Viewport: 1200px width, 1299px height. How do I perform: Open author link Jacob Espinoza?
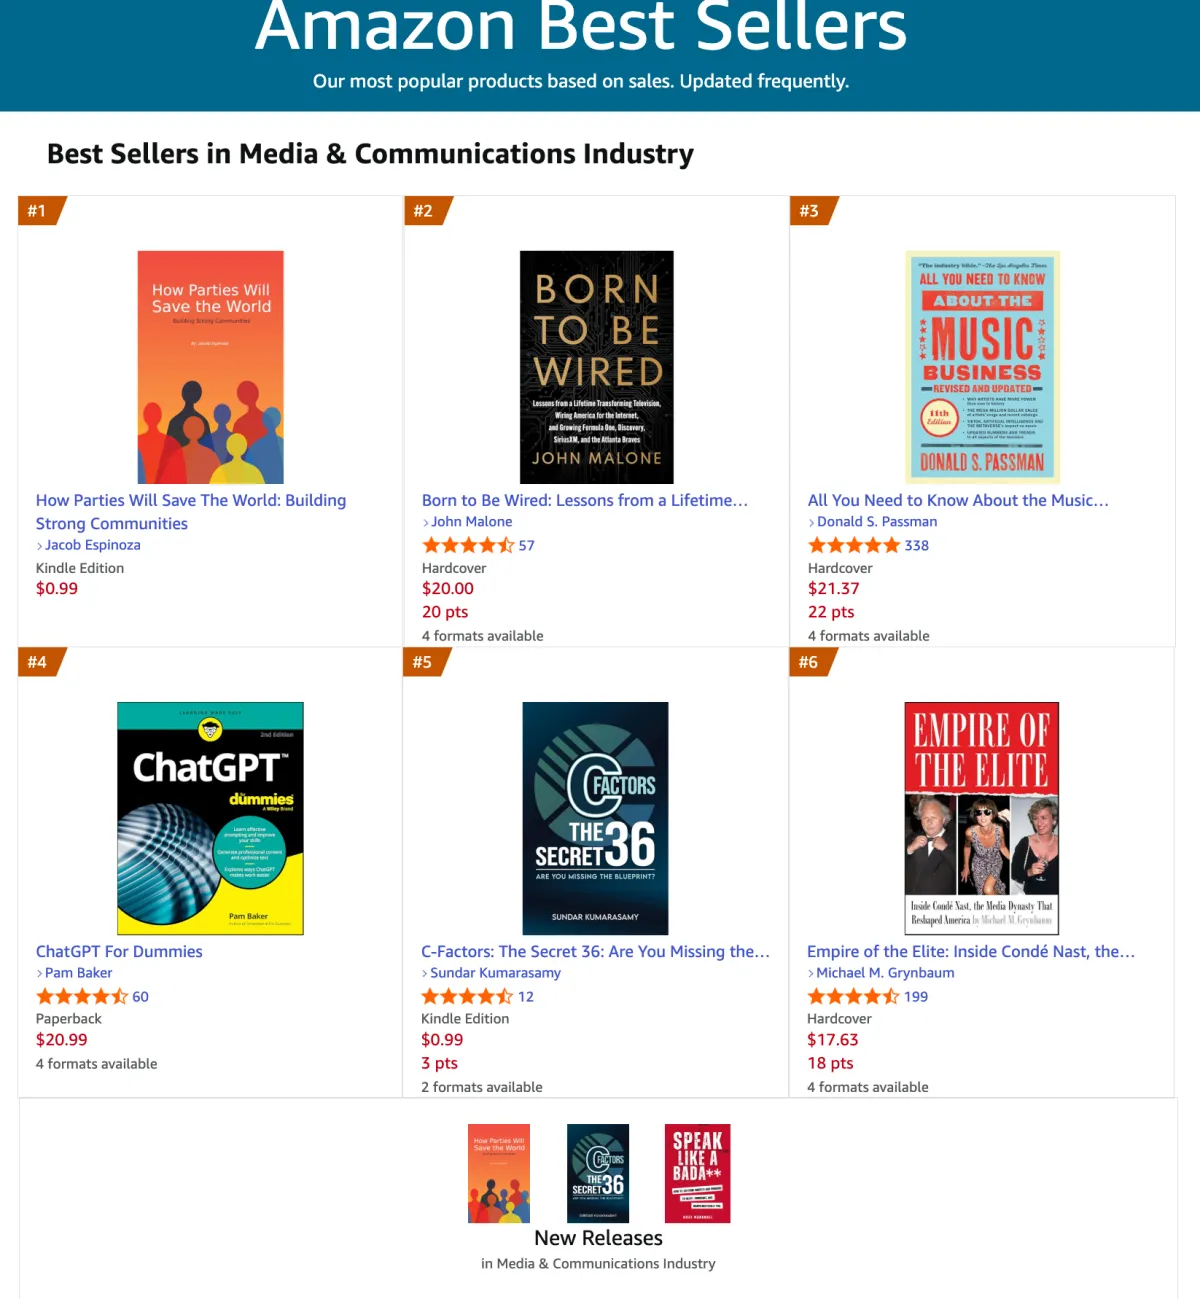click(x=92, y=545)
